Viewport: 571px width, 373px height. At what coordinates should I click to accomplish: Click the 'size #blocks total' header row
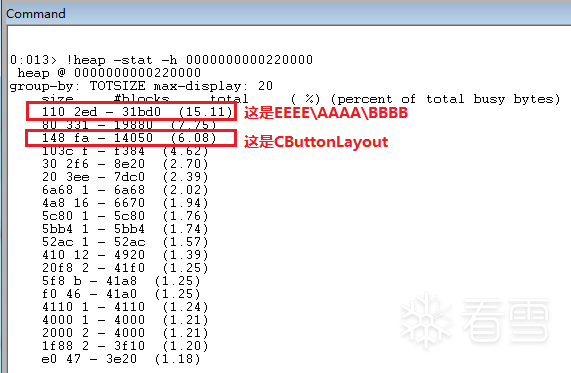point(145,98)
